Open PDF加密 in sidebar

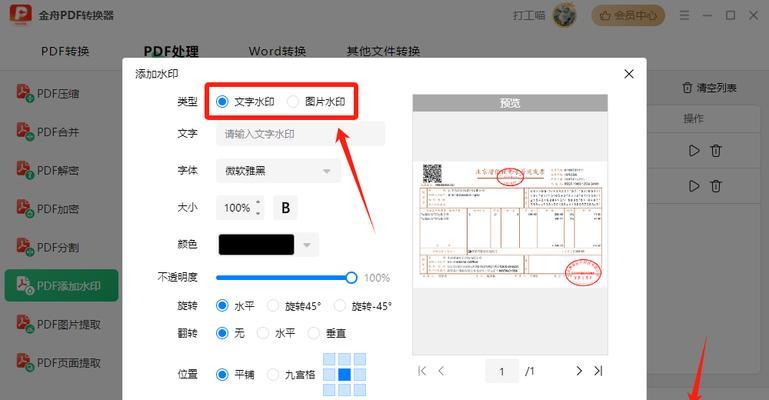click(x=48, y=208)
